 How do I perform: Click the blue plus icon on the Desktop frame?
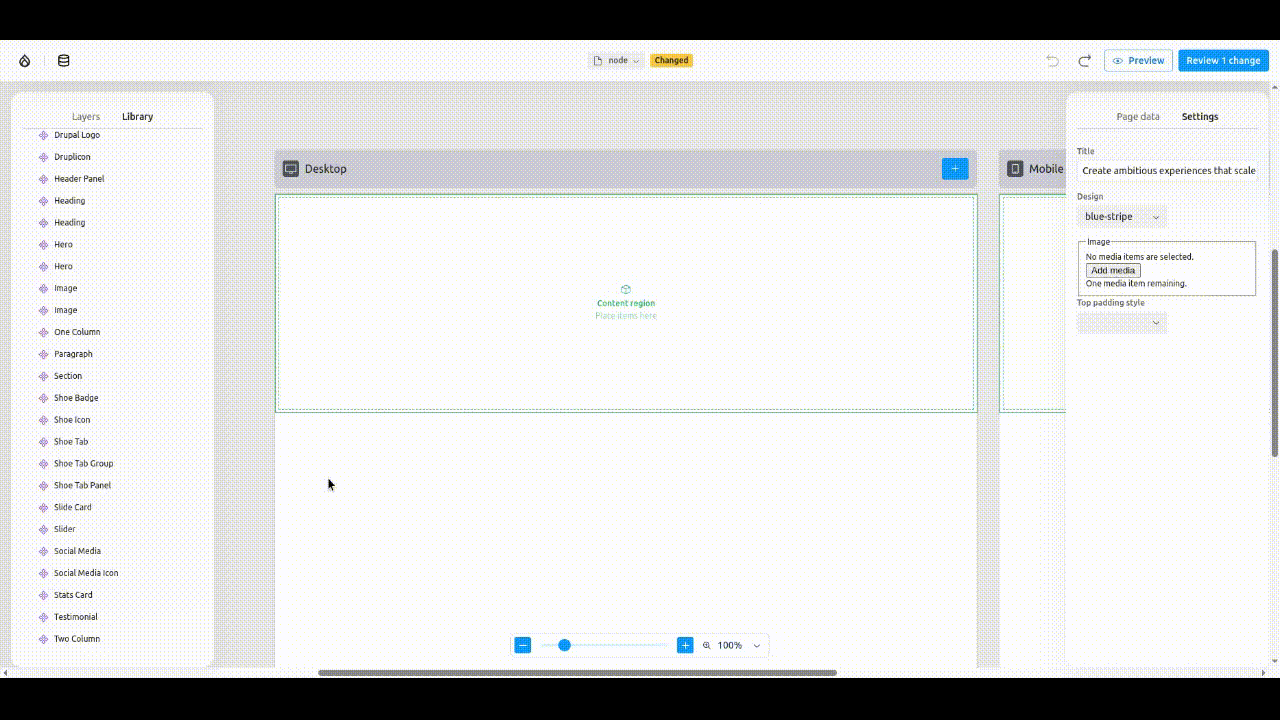(954, 168)
